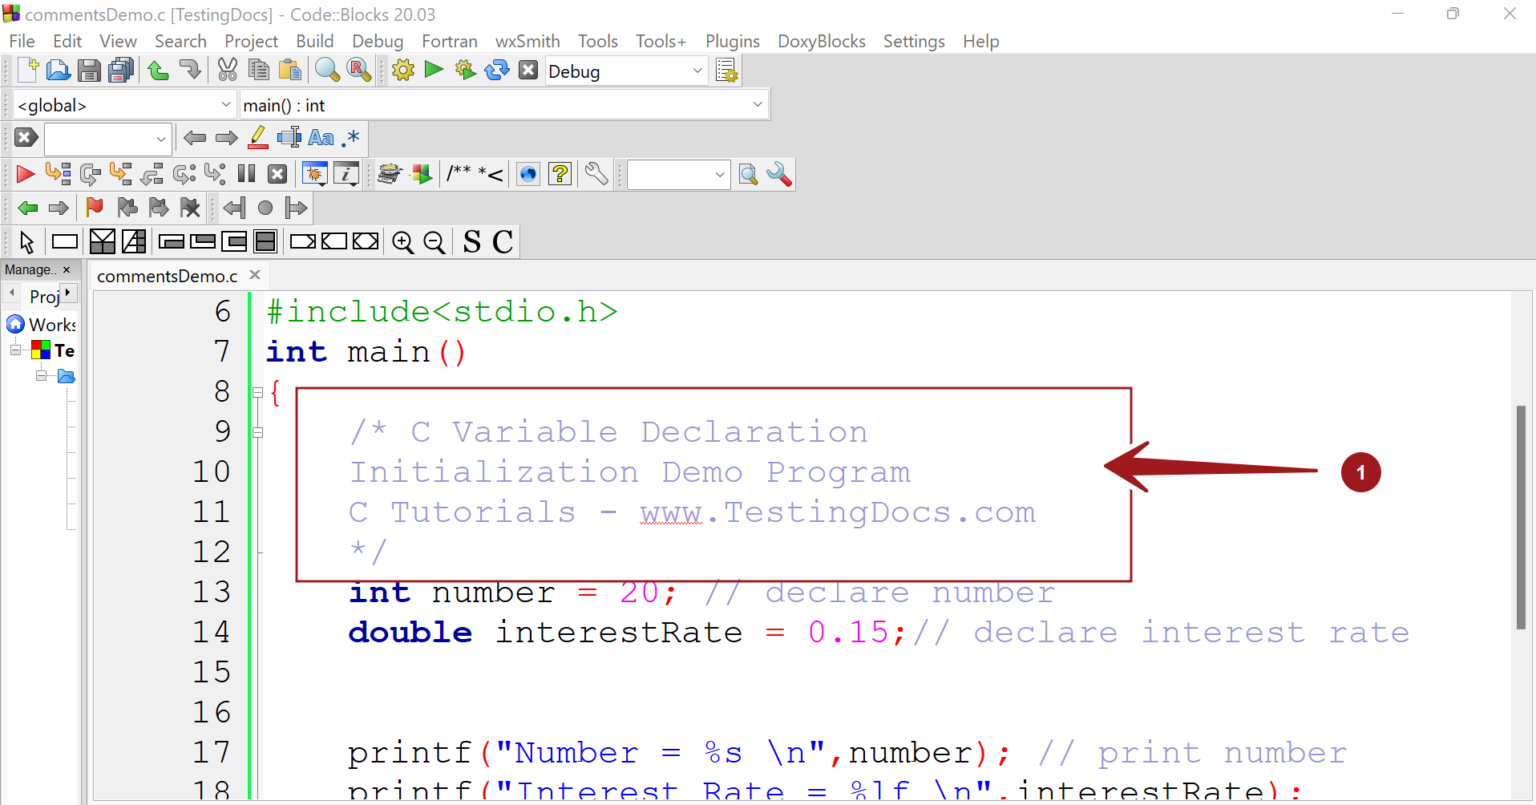Image resolution: width=1536 pixels, height=805 pixels.
Task: Abort the build using the X icon
Action: [528, 70]
